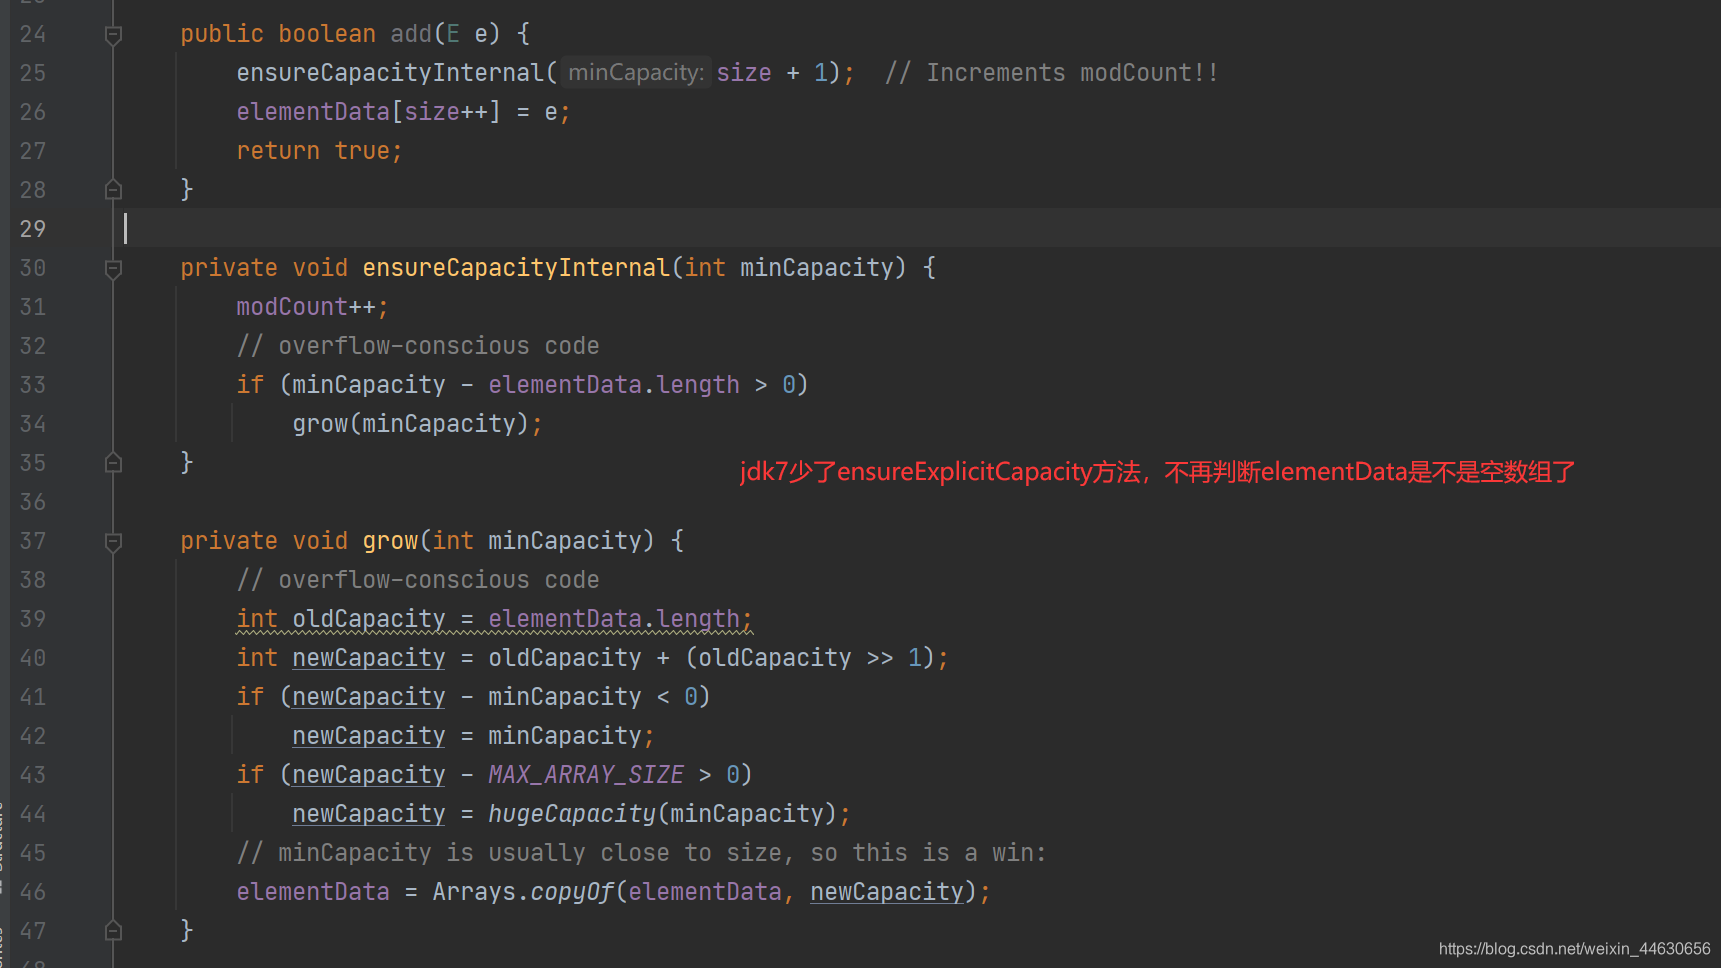
Task: Collapse ensureCapacityInternal method fold at line 30
Action: coord(113,268)
